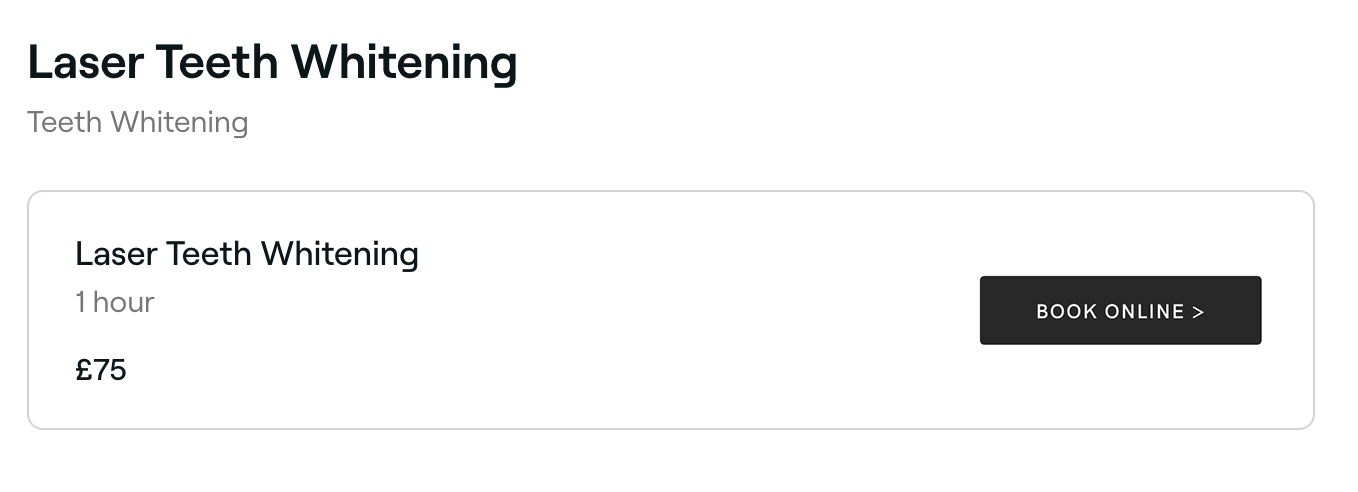
Task: Click the word Teeth in the grey subtitle
Action: click(x=65, y=122)
